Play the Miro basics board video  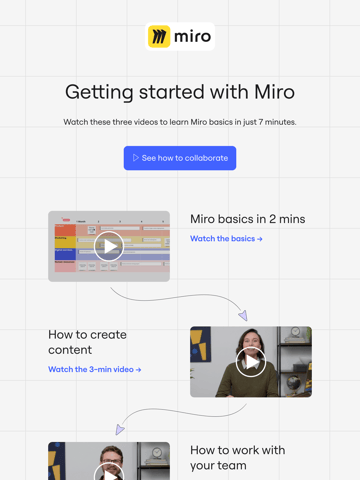109,246
